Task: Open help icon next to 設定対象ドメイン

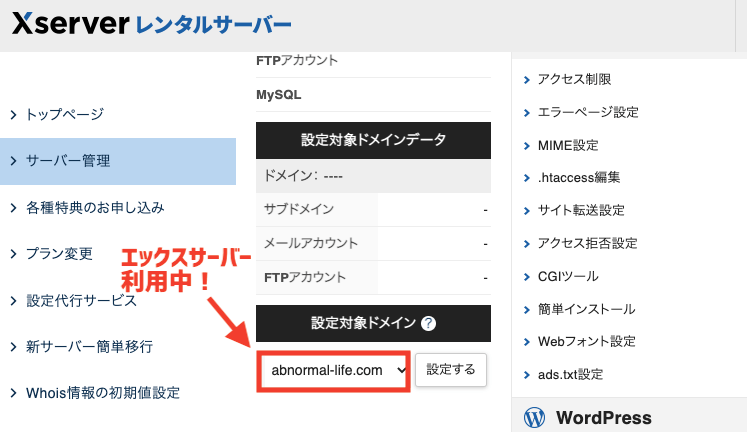Action: coord(428,323)
